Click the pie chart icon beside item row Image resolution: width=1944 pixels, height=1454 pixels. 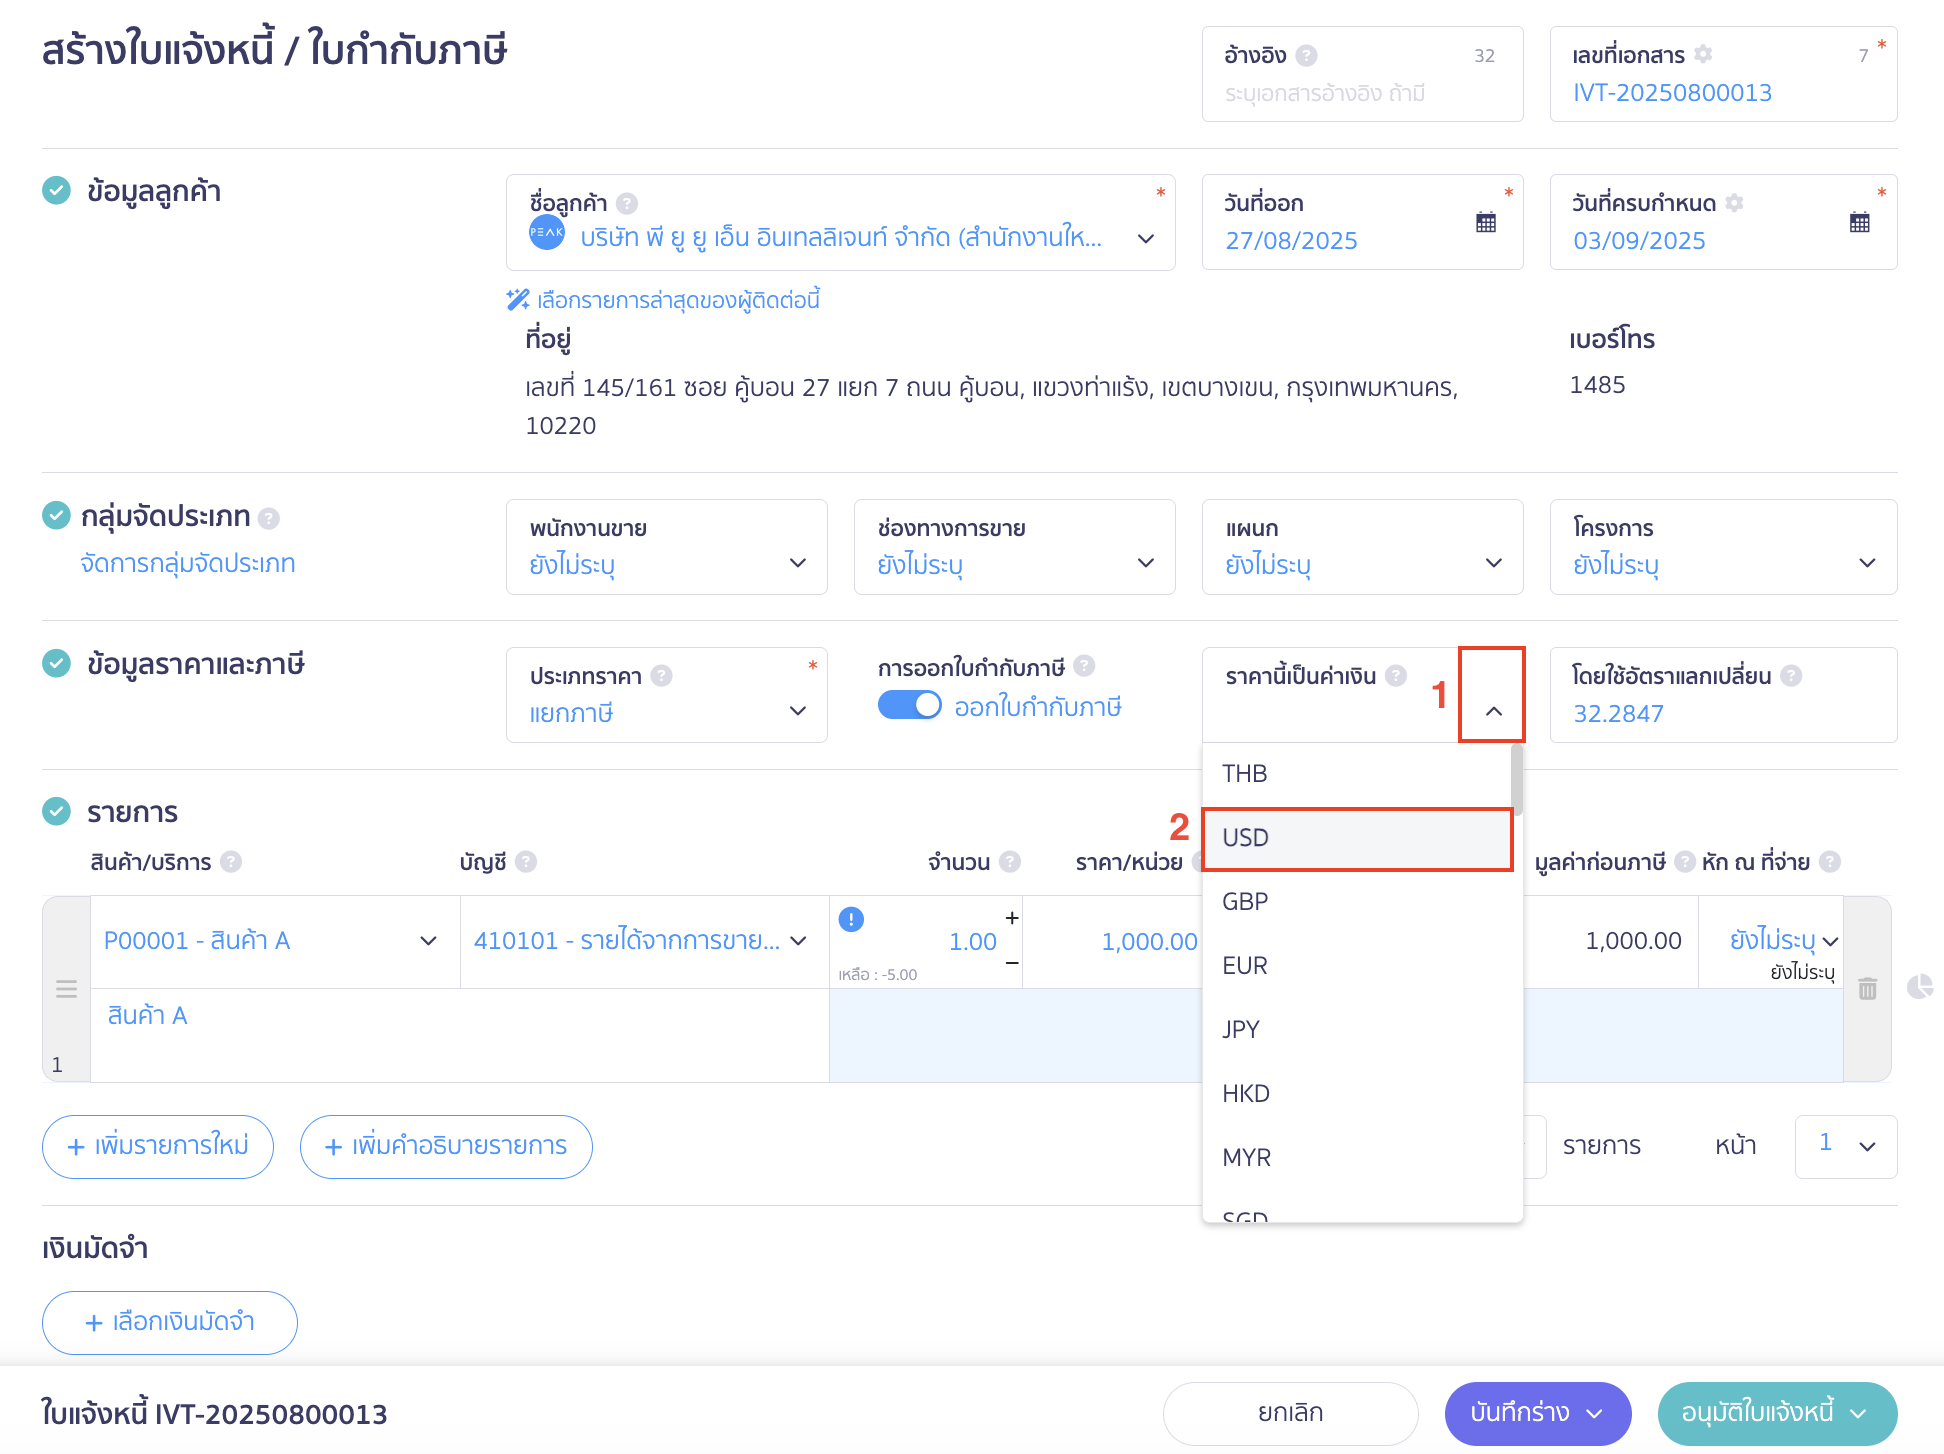[1919, 987]
